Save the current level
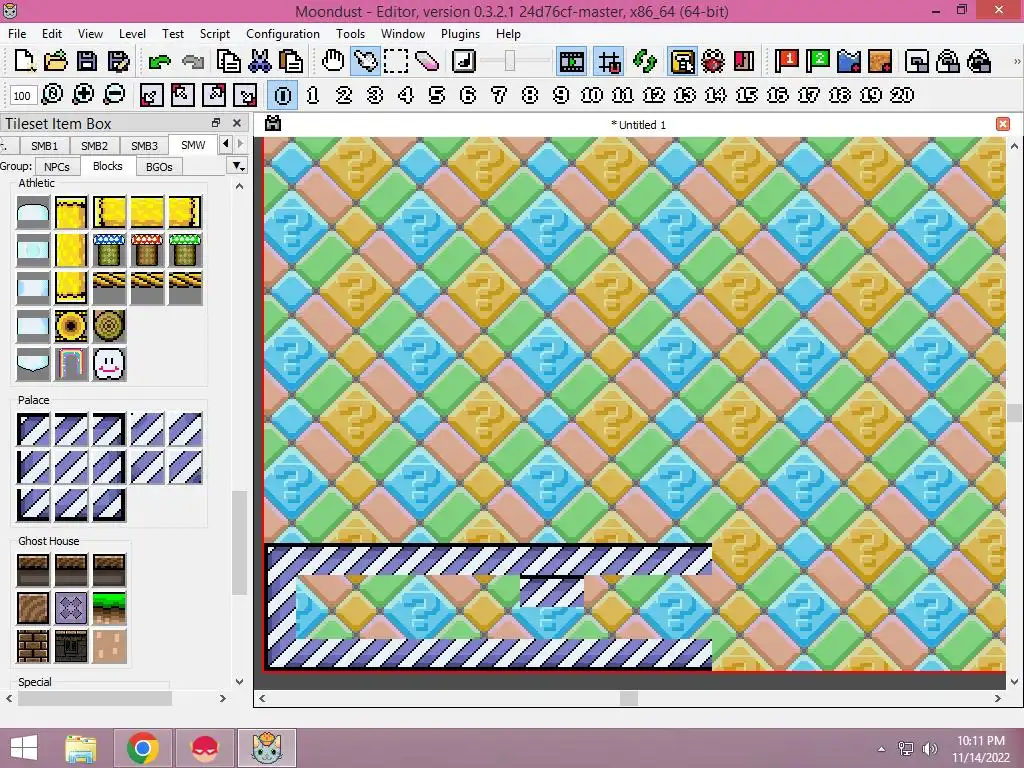The width and height of the screenshot is (1024, 768). point(87,61)
